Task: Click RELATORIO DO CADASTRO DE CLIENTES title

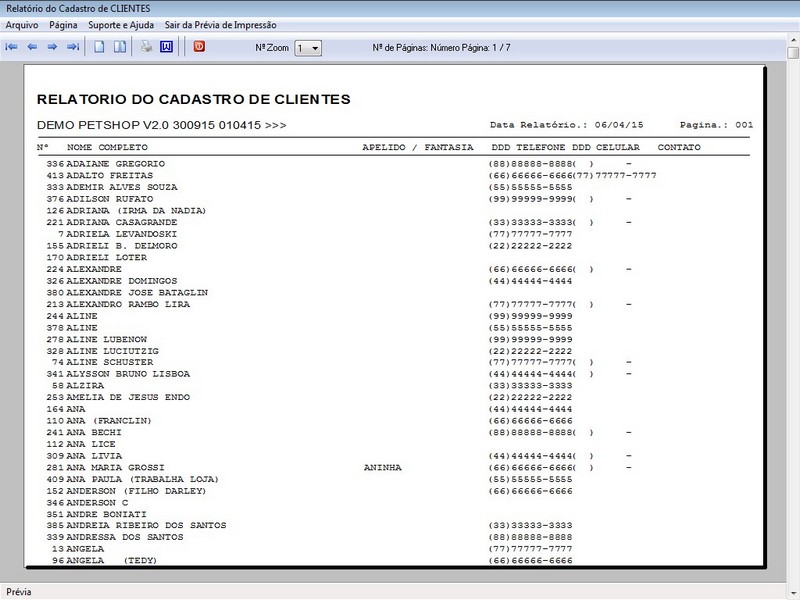Action: point(193,99)
